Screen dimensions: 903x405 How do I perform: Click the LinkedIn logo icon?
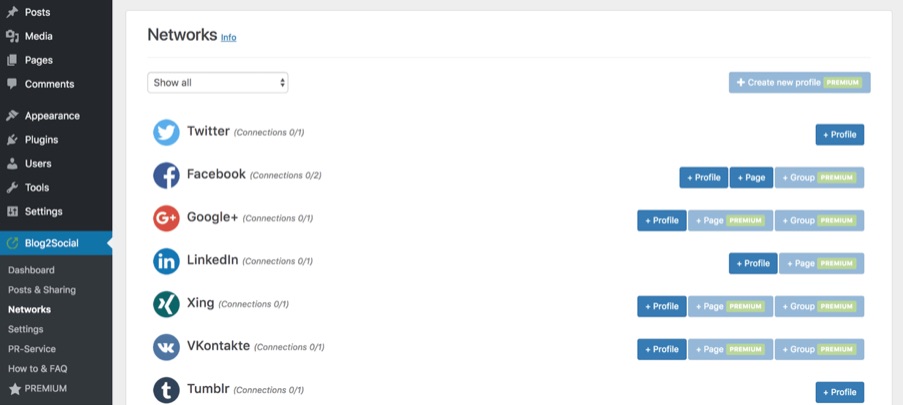pos(166,262)
